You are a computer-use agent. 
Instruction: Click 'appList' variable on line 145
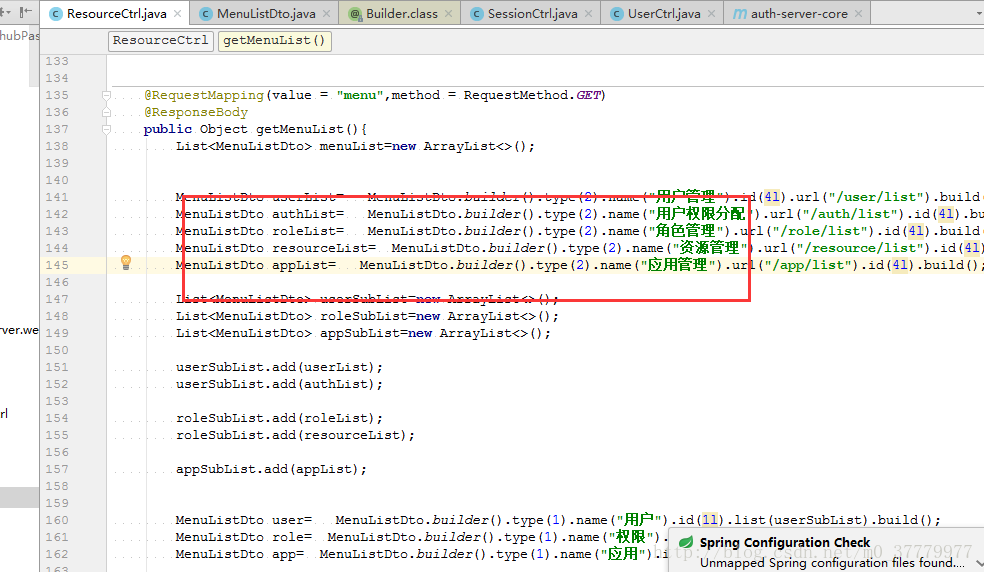pyautogui.click(x=300, y=264)
